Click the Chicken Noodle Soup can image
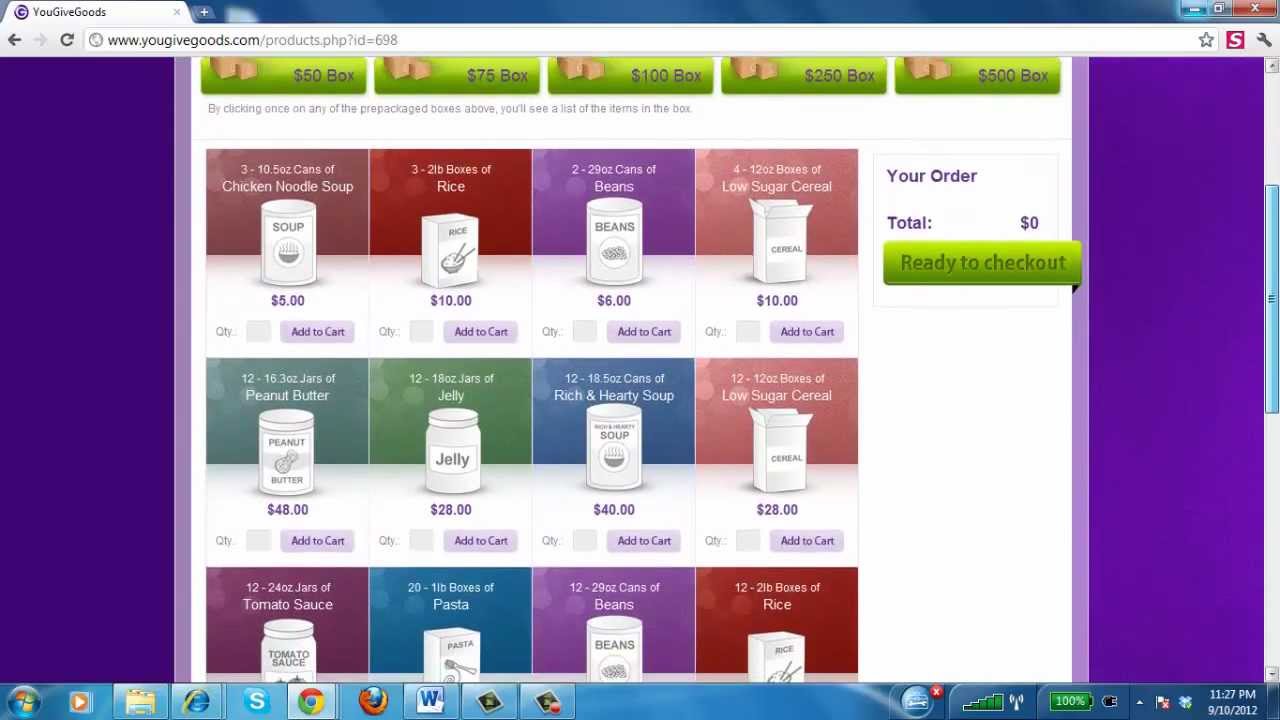1280x720 pixels. point(288,243)
